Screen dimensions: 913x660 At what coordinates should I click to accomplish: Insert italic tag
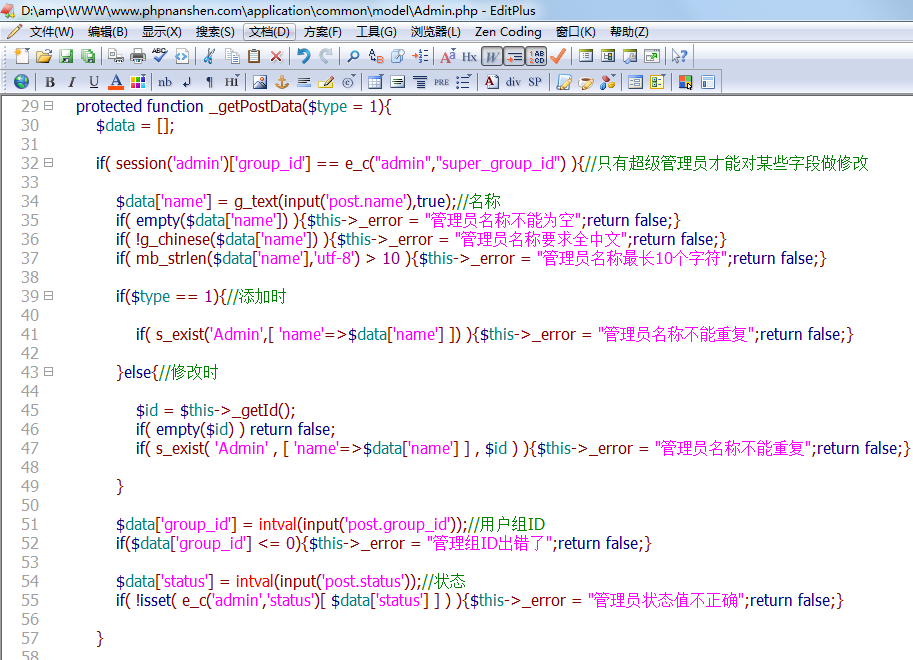point(72,82)
